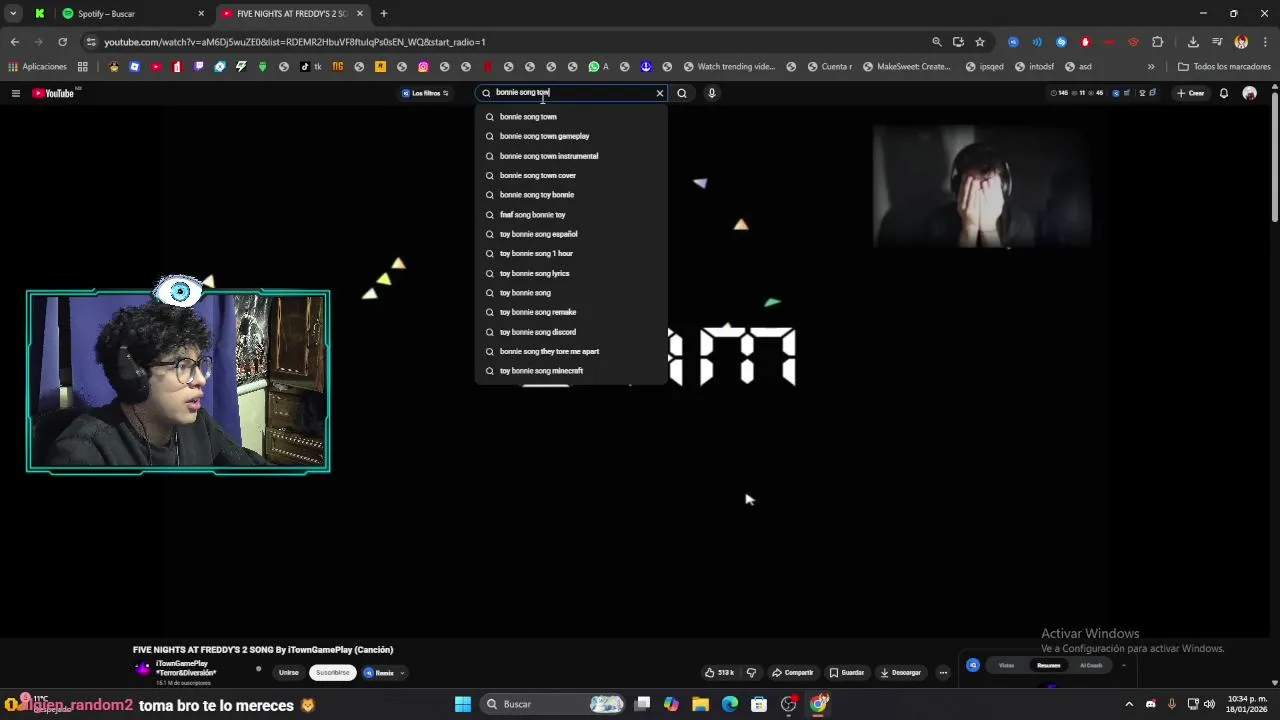Share the video via Compartir
This screenshot has height=720, width=1280.
pos(793,673)
